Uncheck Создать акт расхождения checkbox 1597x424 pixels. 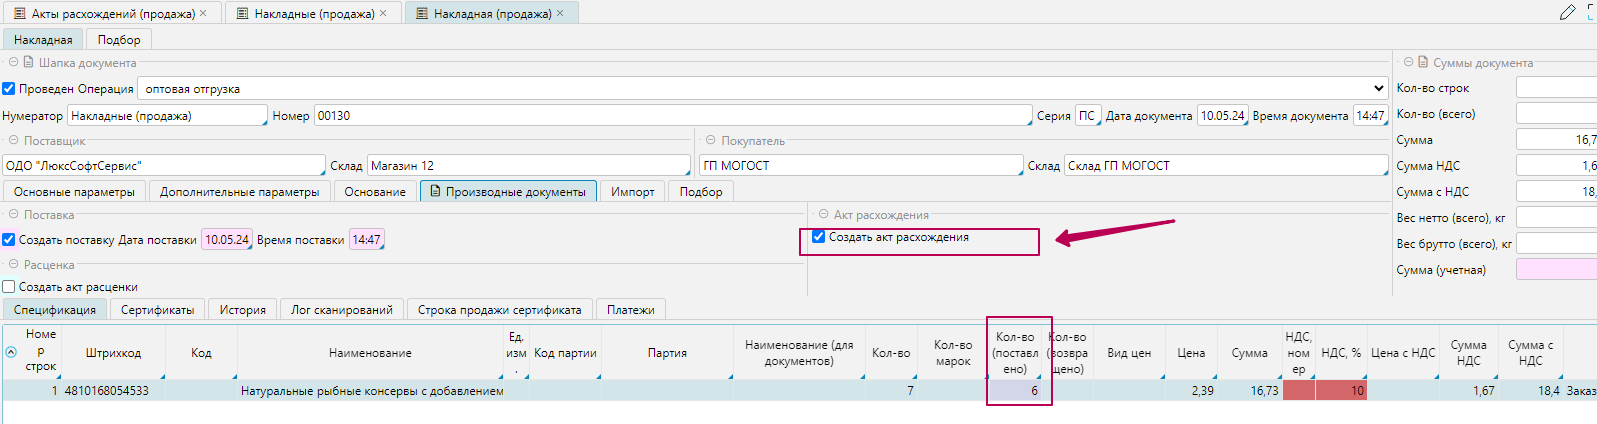click(x=818, y=237)
